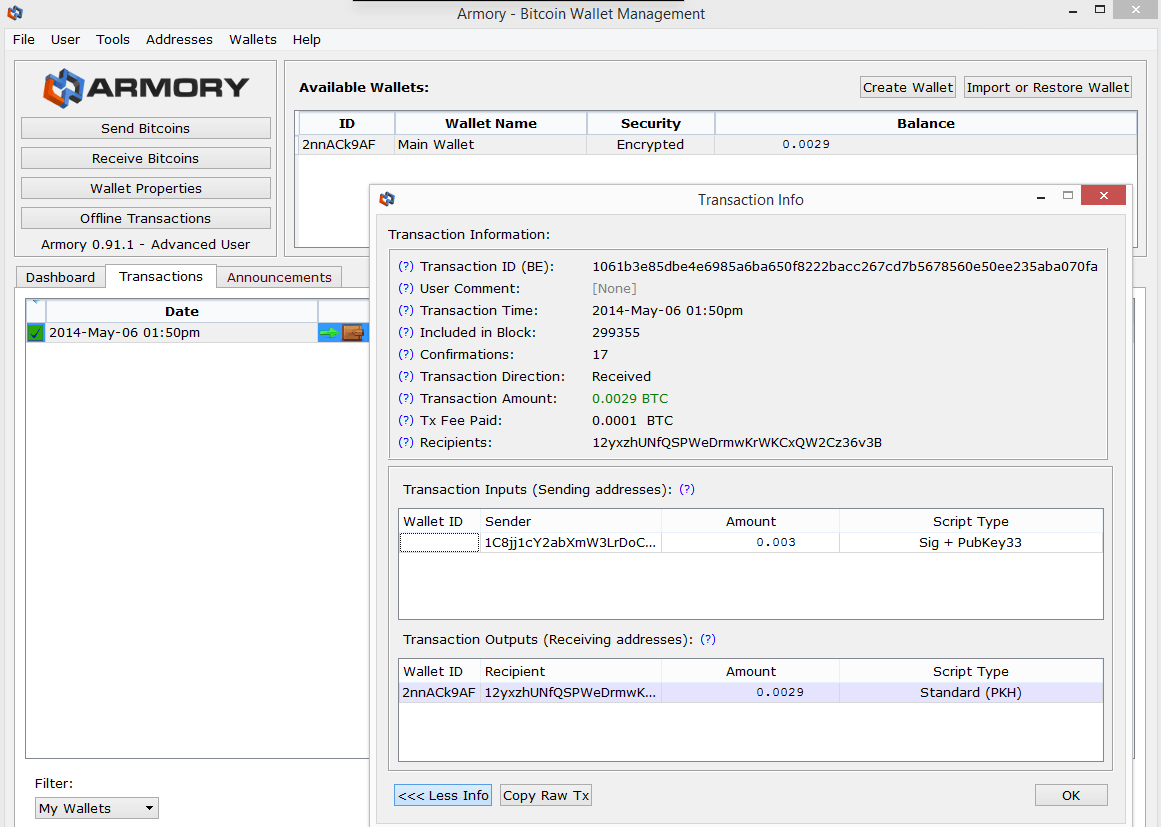Image resolution: width=1161 pixels, height=827 pixels.
Task: Sort wallets by the ID column header
Action: point(347,124)
